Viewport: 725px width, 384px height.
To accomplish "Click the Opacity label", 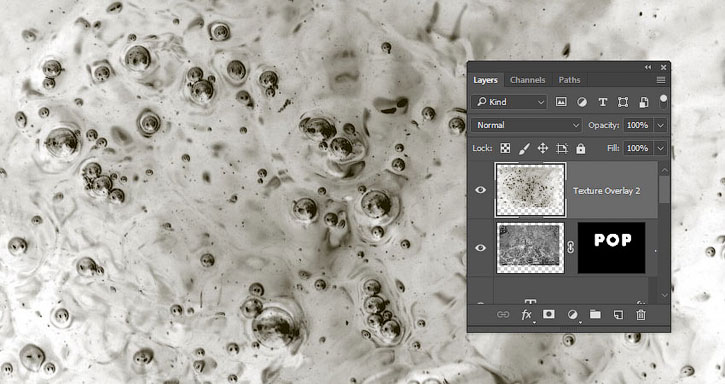I will [603, 125].
